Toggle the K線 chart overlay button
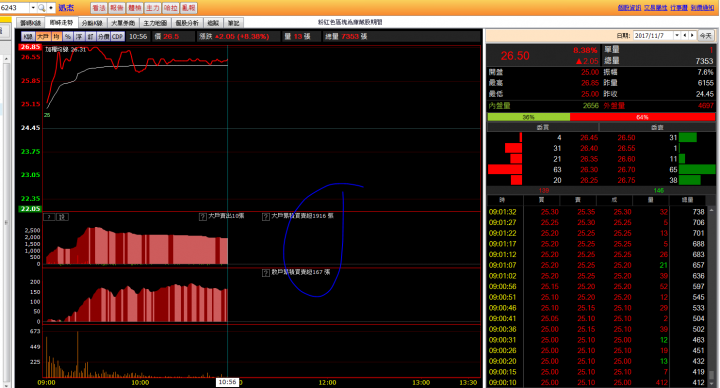The image size is (720, 388). coord(28,36)
